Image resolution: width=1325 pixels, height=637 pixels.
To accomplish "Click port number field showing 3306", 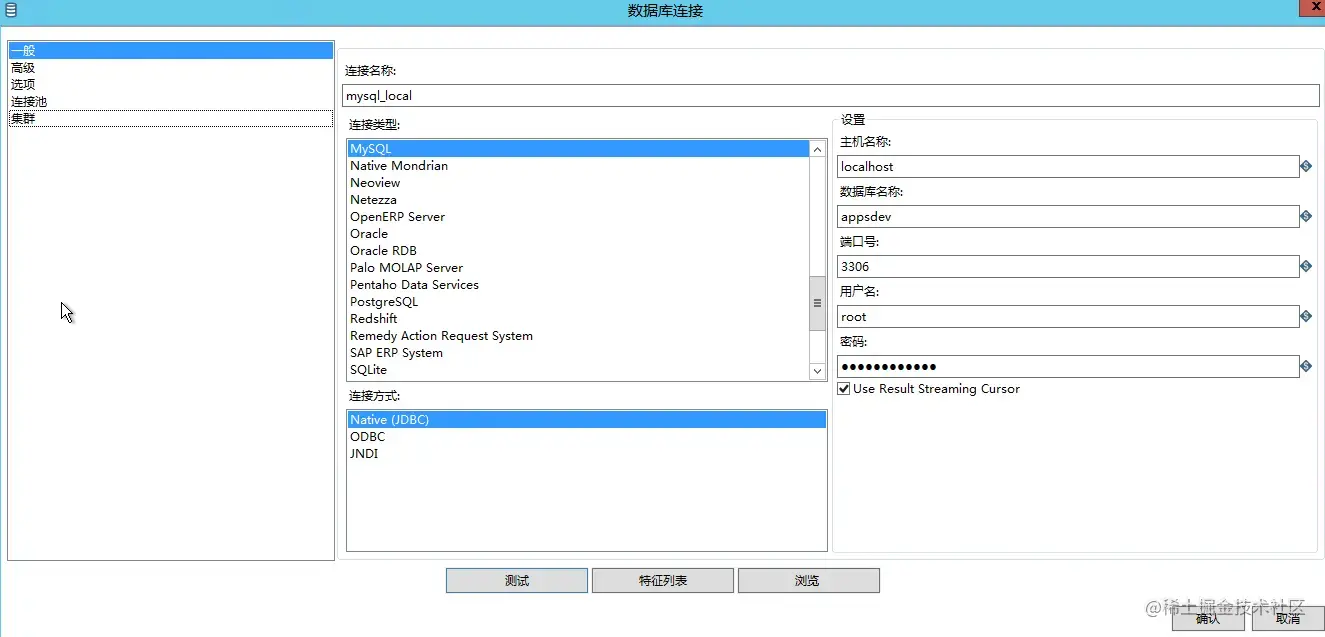I will (1068, 266).
